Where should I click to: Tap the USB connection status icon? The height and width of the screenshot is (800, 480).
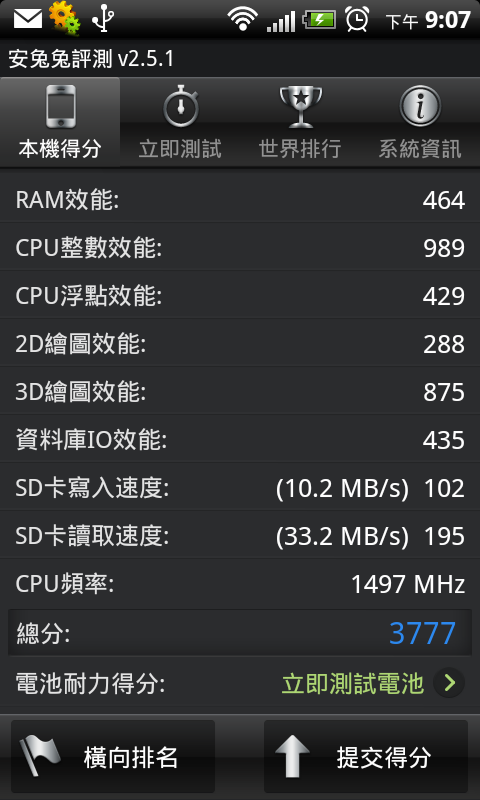pyautogui.click(x=103, y=19)
